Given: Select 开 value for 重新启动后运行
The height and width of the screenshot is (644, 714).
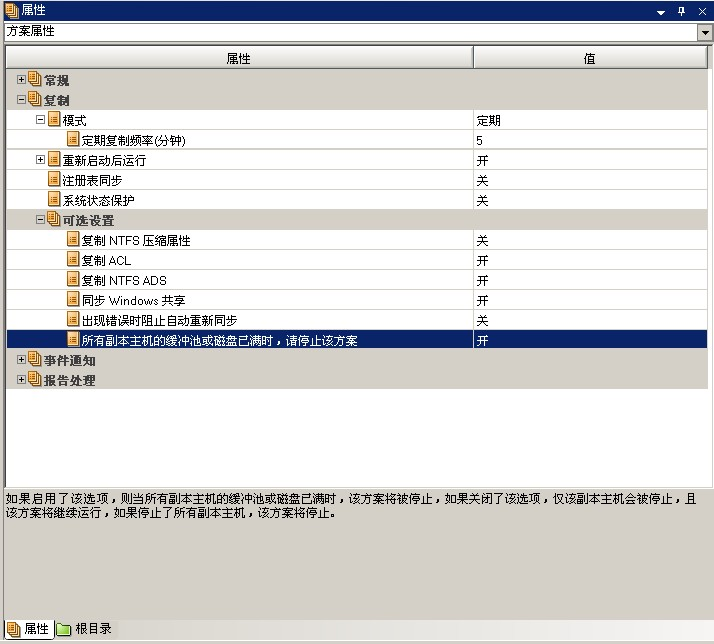Looking at the screenshot, I should (x=482, y=161).
